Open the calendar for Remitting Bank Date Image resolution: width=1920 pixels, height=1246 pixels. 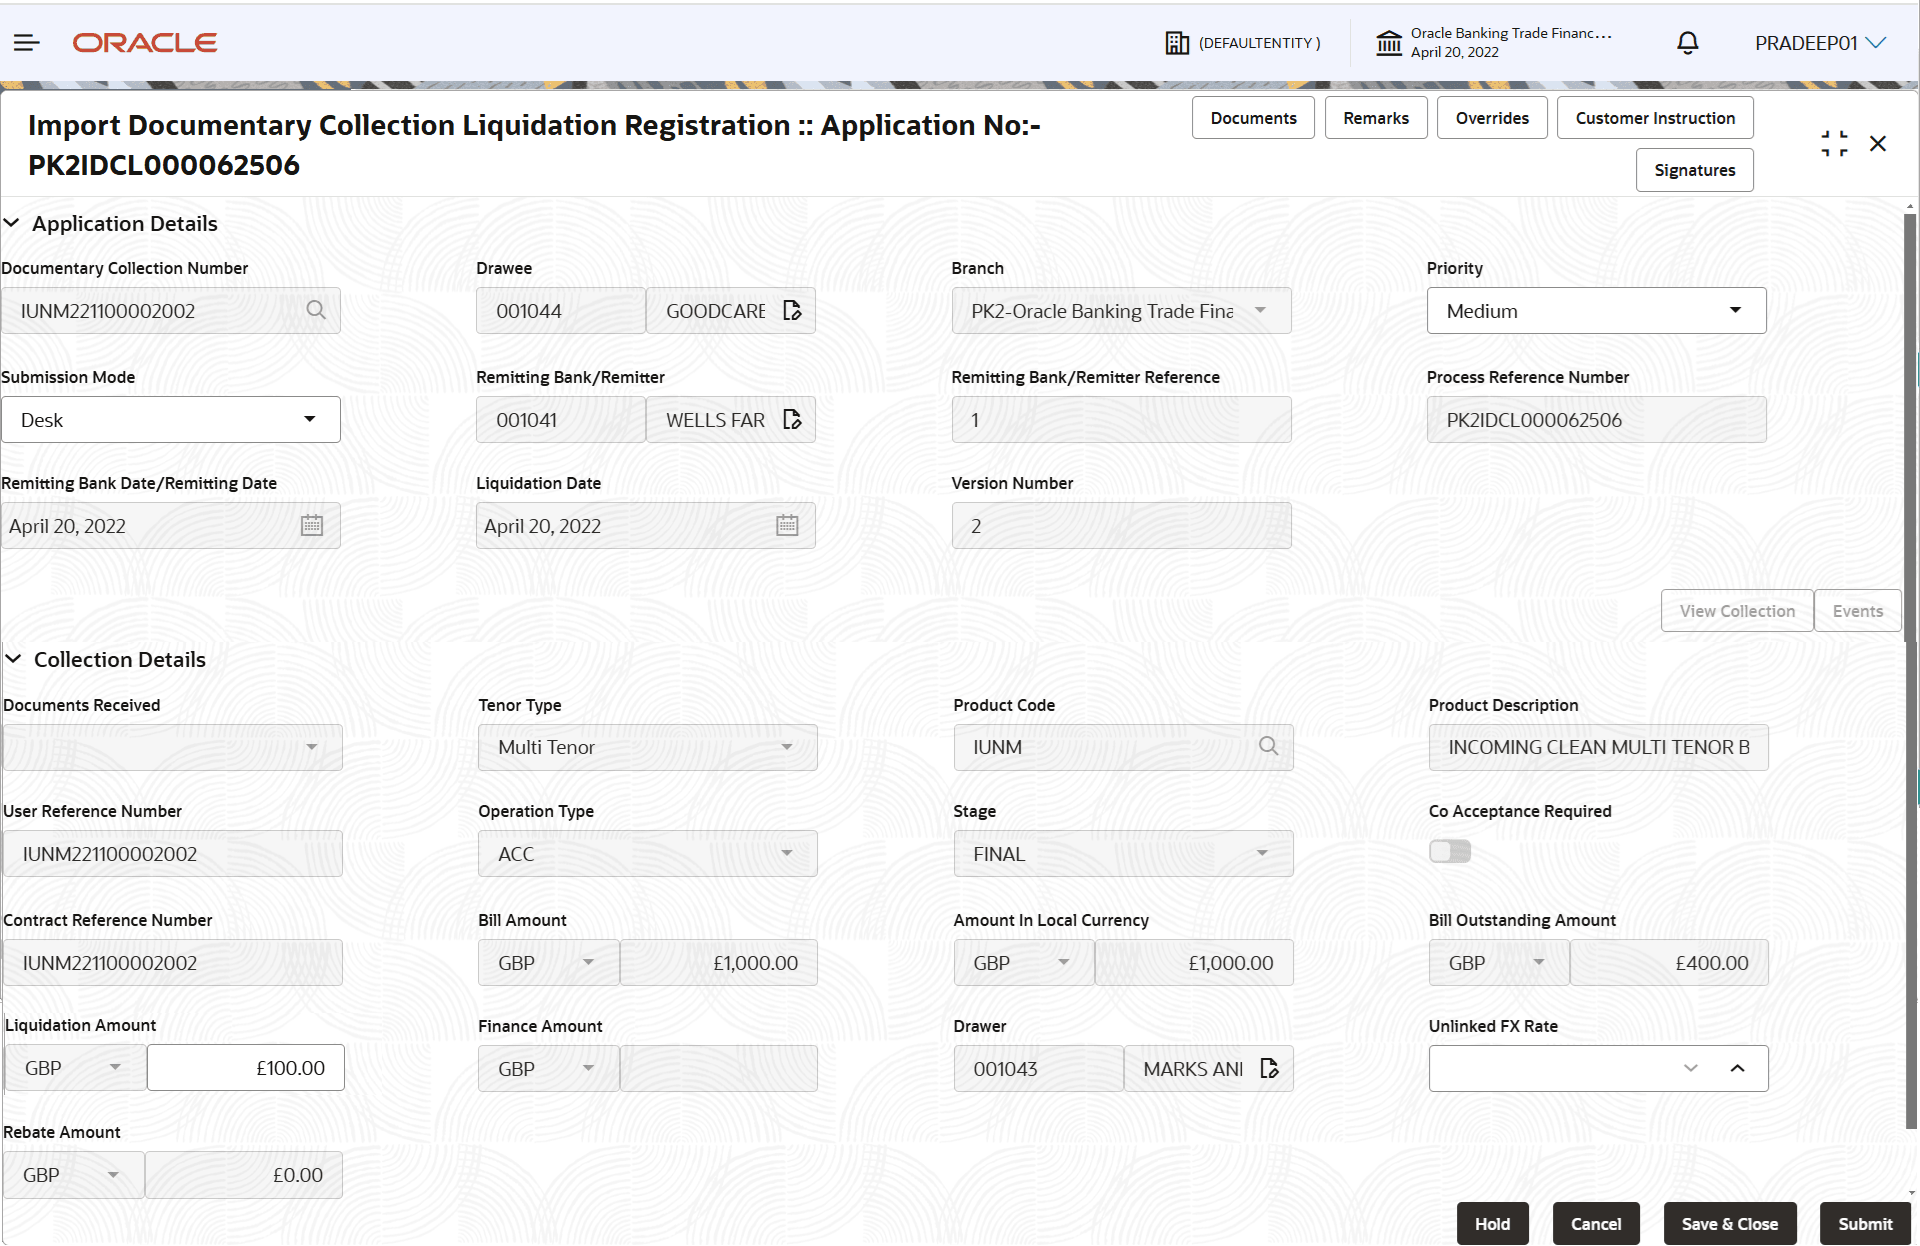[x=311, y=525]
